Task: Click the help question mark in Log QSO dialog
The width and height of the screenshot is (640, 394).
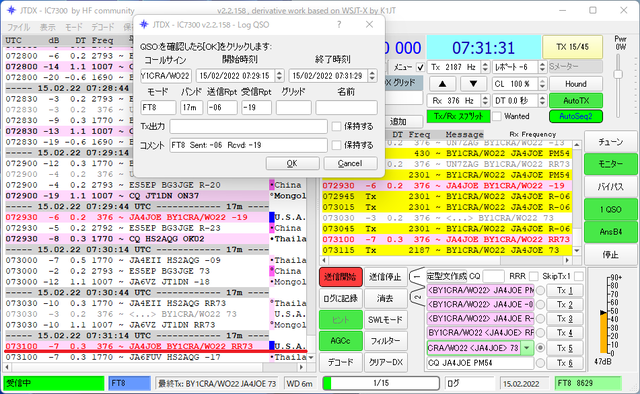Action: (339, 24)
